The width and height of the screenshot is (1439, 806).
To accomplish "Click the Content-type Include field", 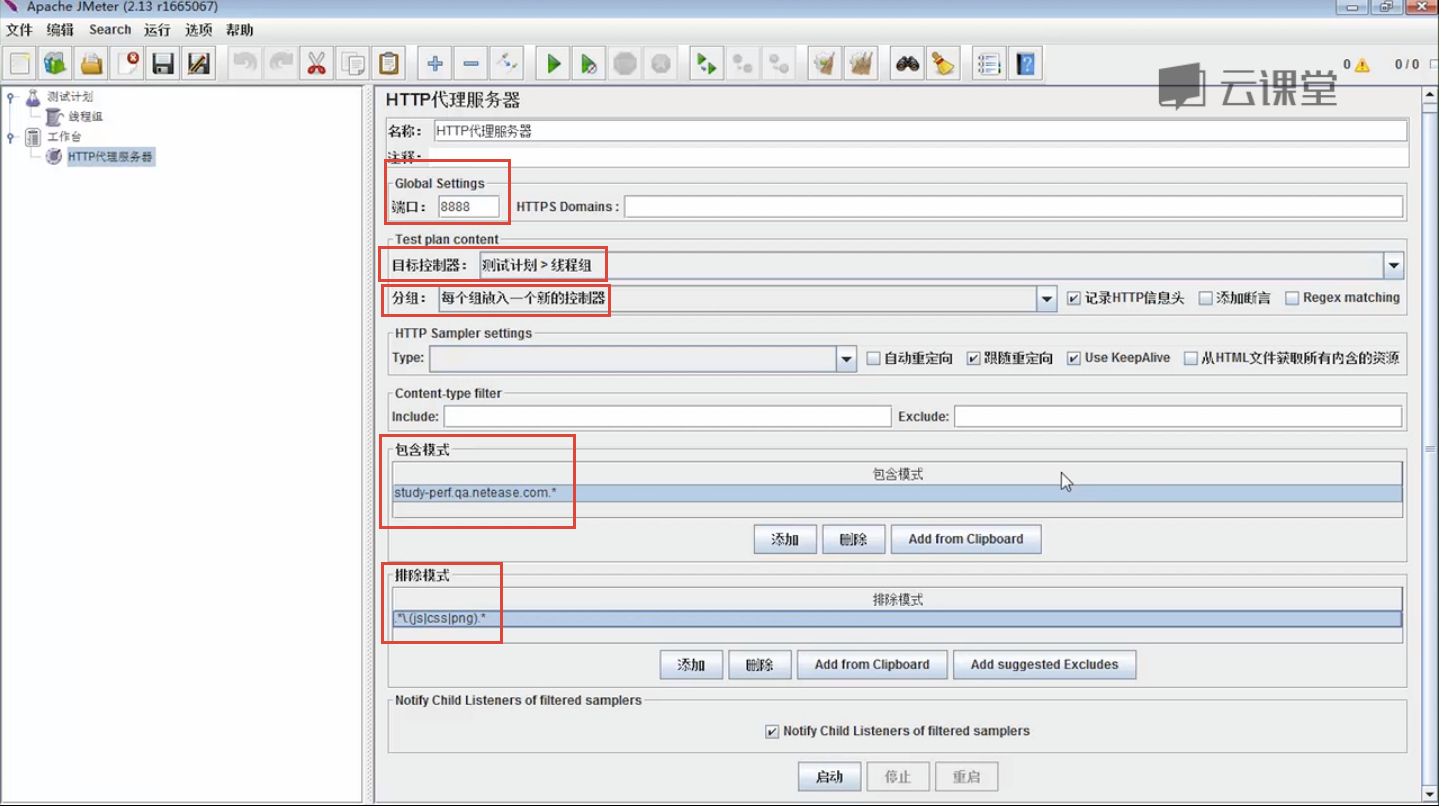I will [667, 416].
